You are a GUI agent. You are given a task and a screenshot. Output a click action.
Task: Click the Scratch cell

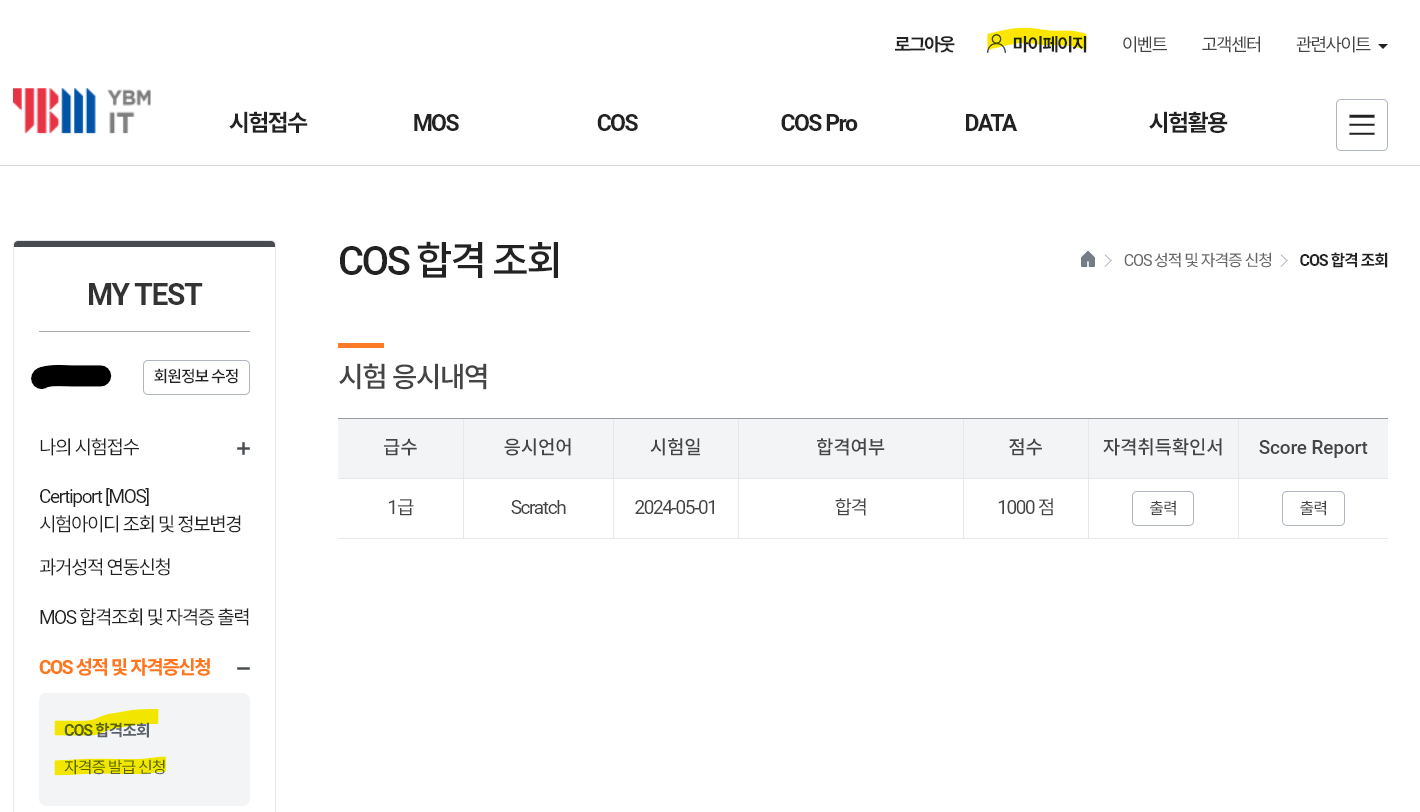click(x=538, y=508)
